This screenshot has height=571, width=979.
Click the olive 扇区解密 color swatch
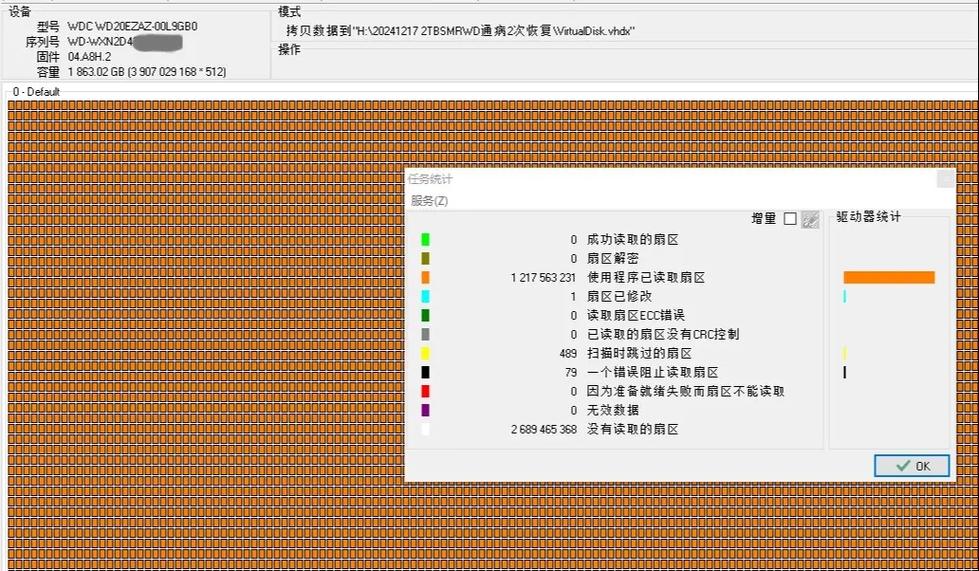425,259
